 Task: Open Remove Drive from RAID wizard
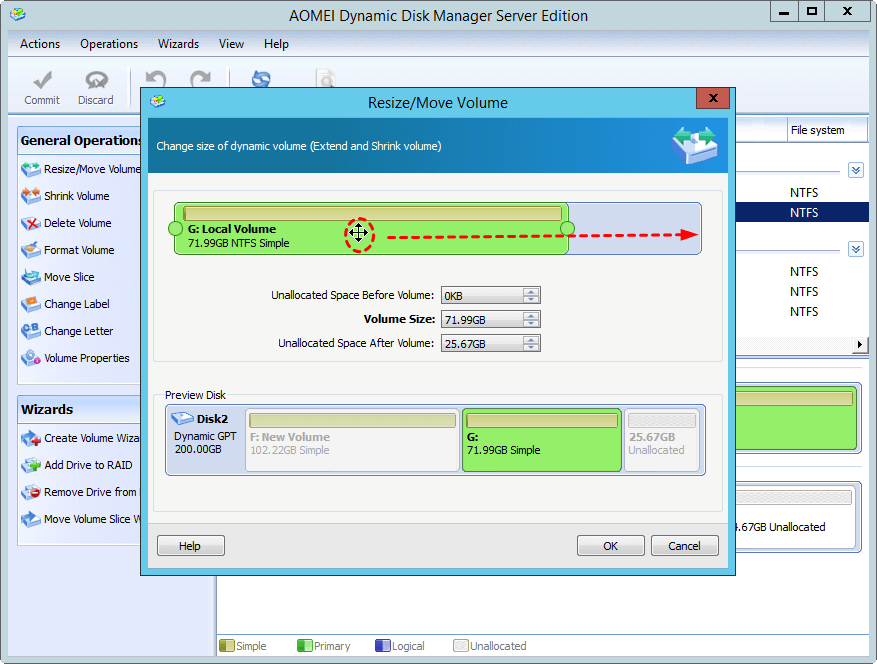tap(79, 492)
